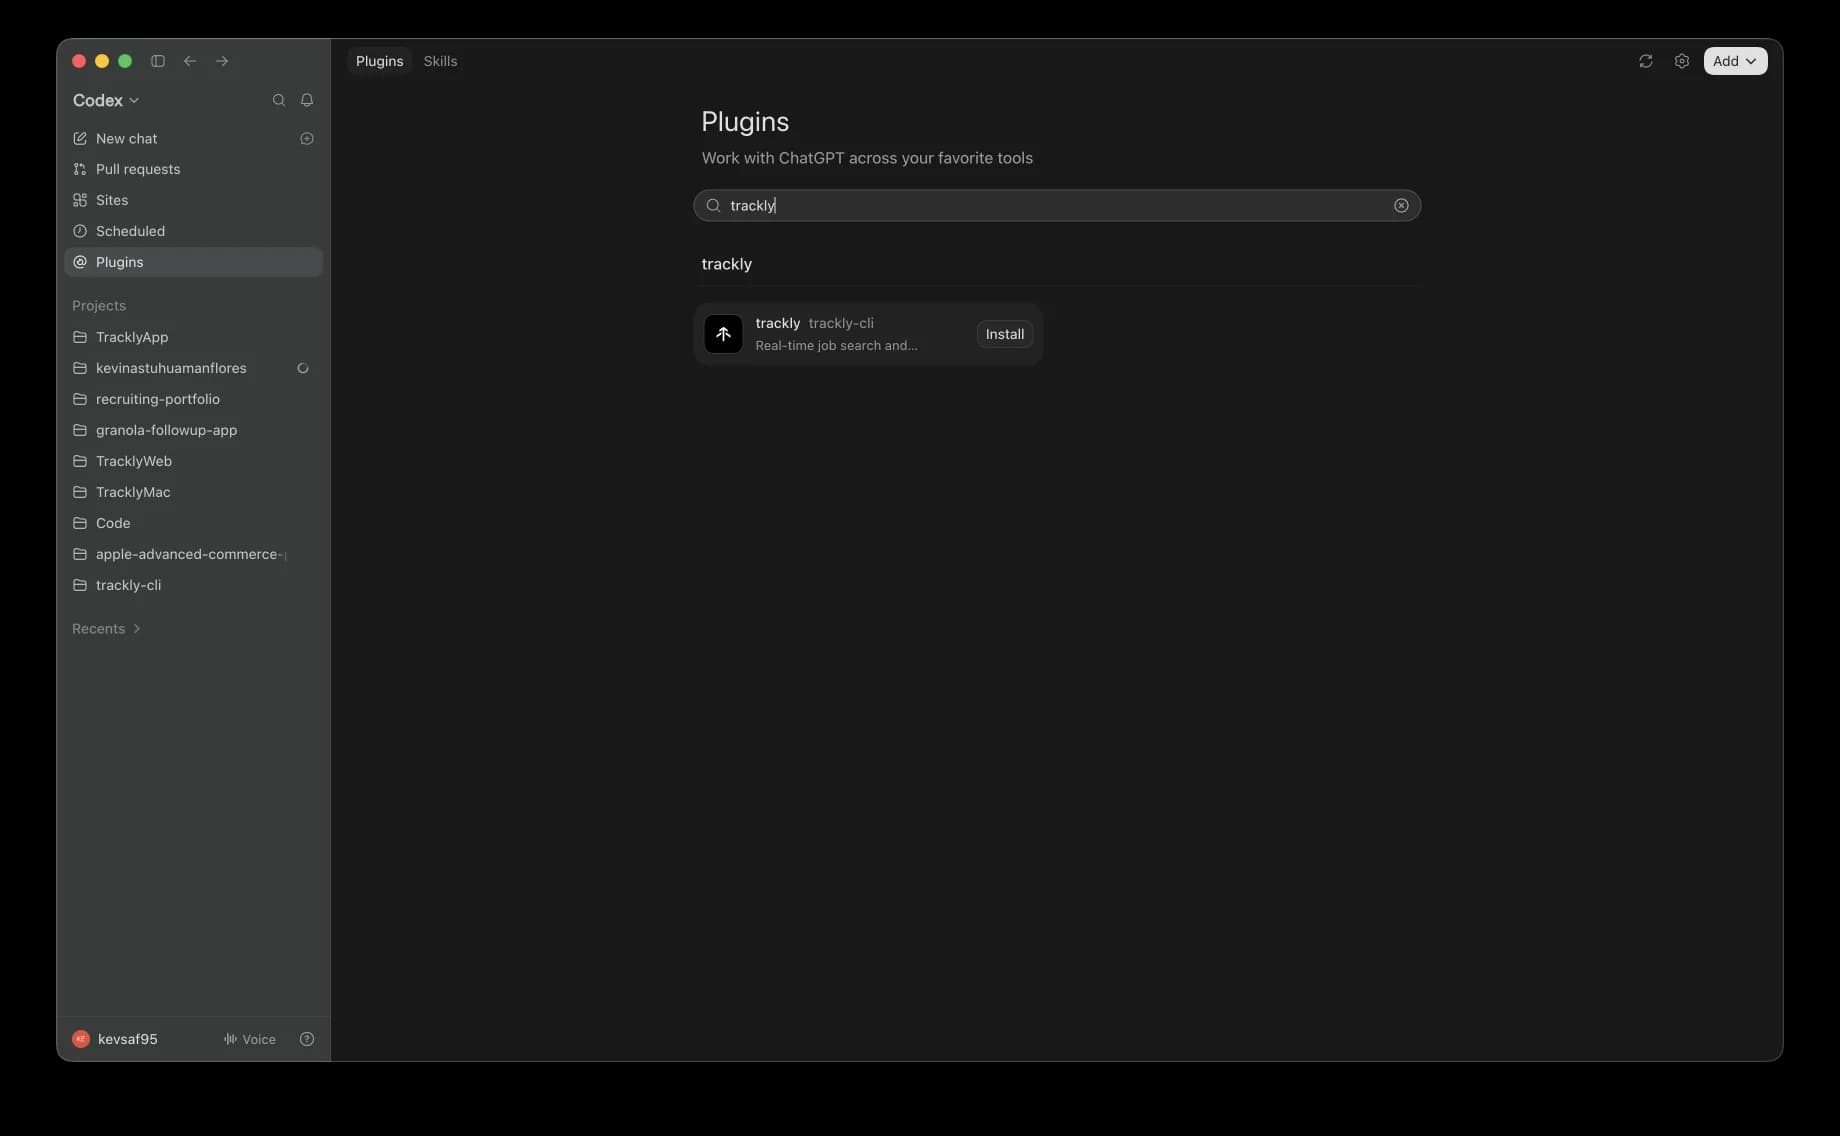Click the trackly plugin arrow icon
Viewport: 1840px width, 1136px height.
pyautogui.click(x=723, y=334)
